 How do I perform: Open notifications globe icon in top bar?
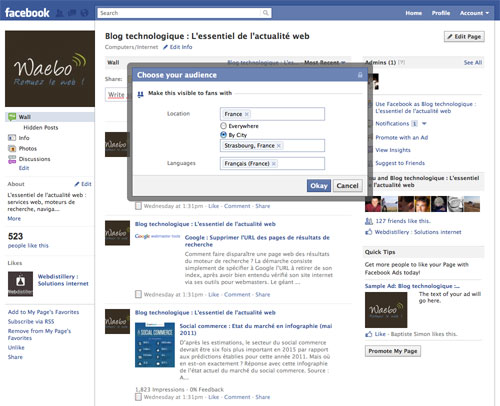(85, 13)
